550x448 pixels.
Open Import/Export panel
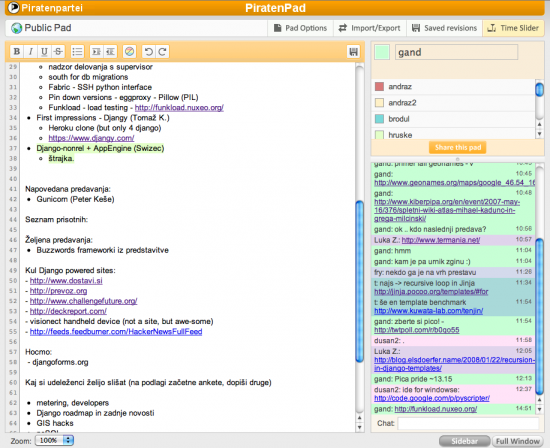point(369,28)
